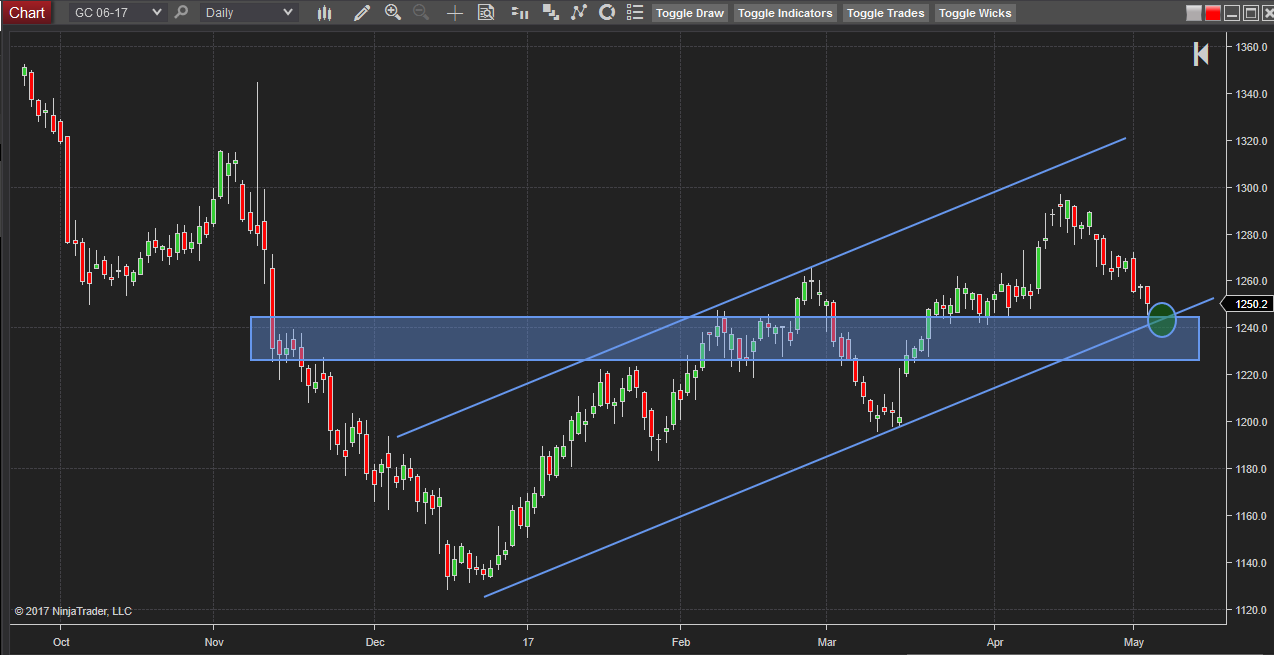Screen dimensions: 1274x655
Task: Click the red window link square
Action: coord(1213,14)
